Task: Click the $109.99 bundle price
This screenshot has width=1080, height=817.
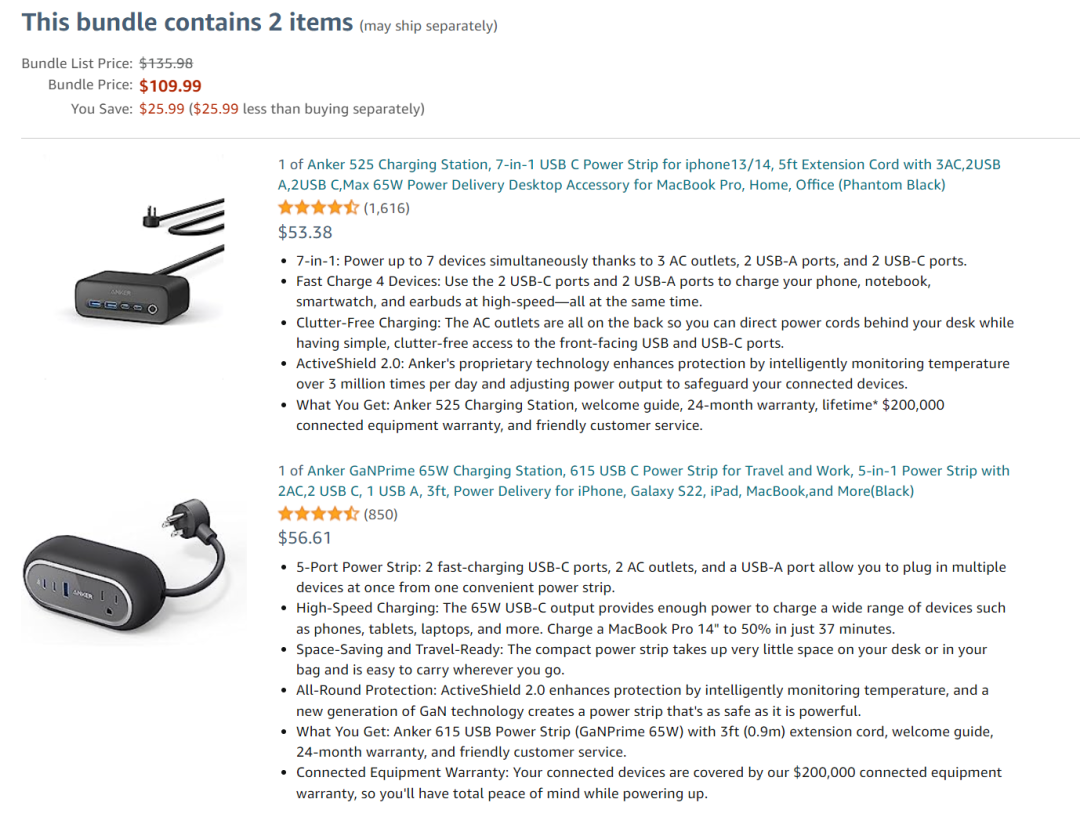Action: 170,86
